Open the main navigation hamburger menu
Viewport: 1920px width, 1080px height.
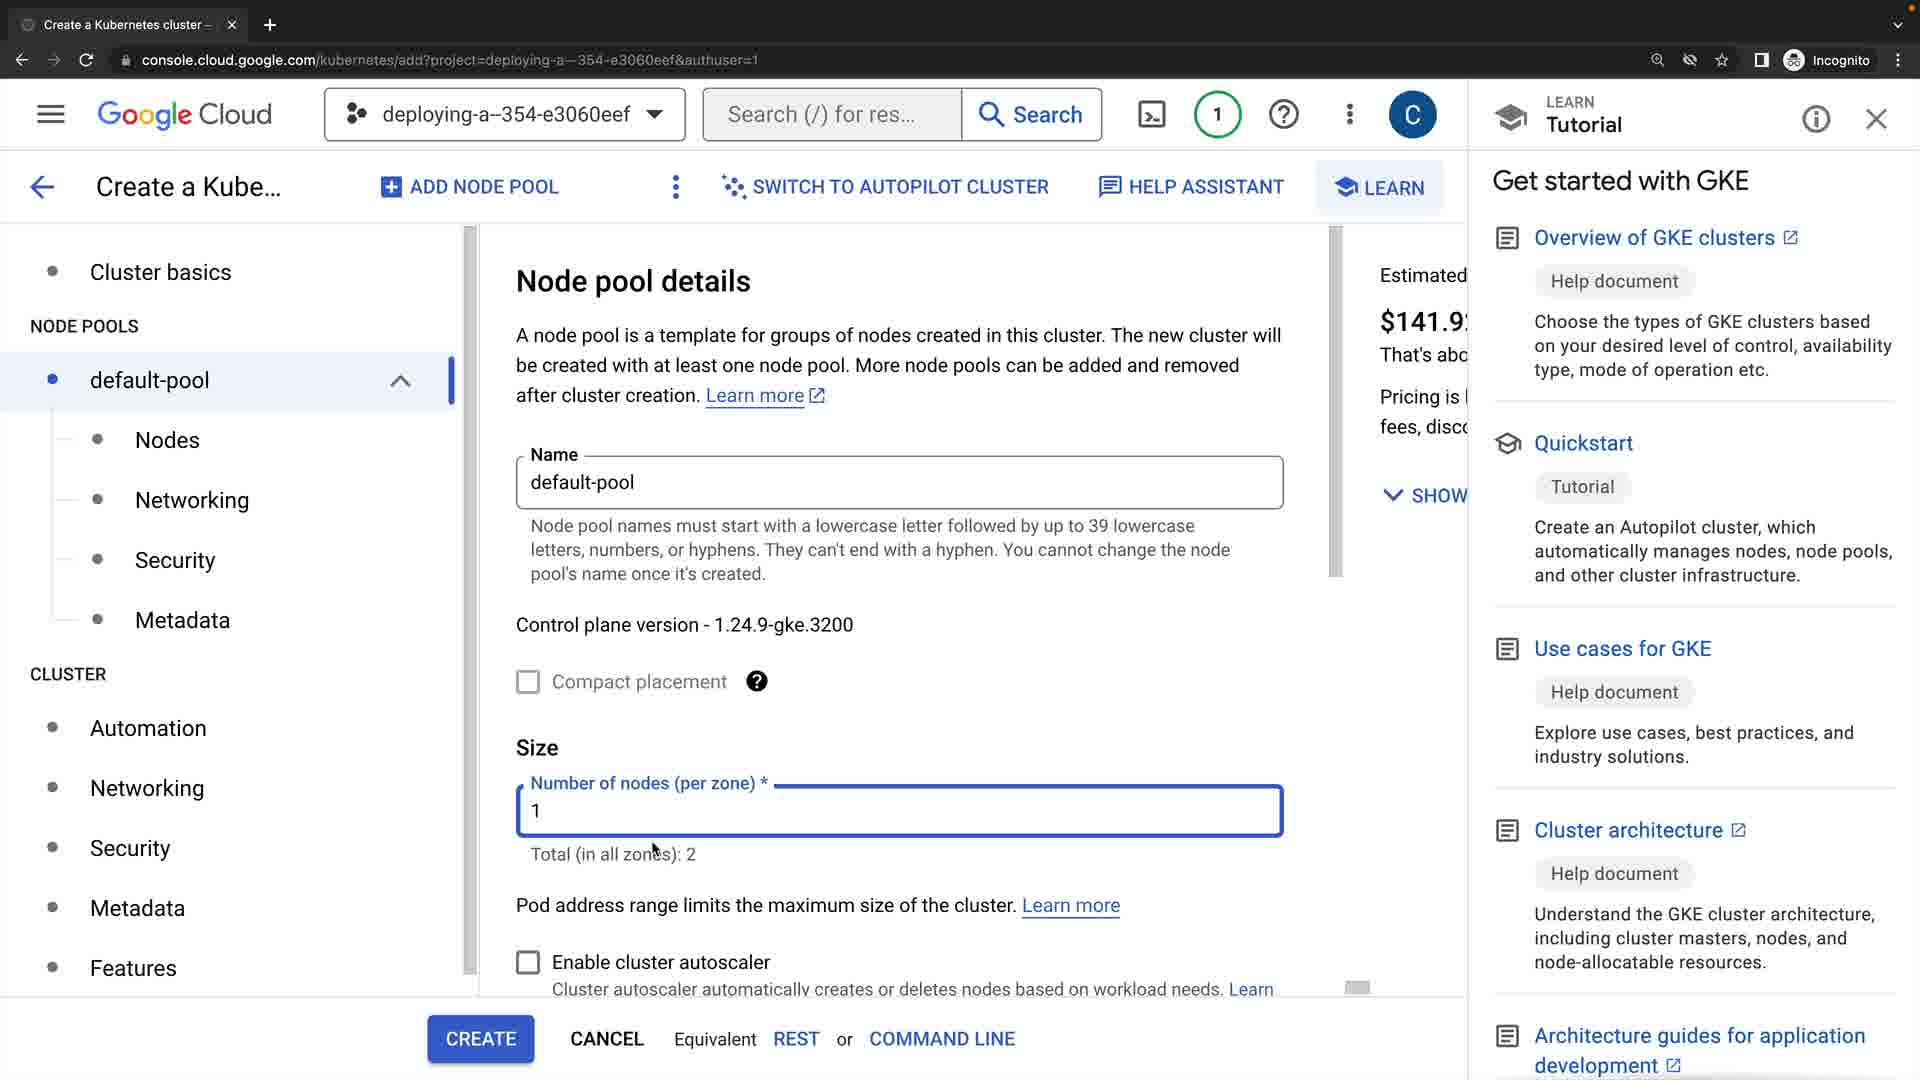pyautogui.click(x=50, y=114)
